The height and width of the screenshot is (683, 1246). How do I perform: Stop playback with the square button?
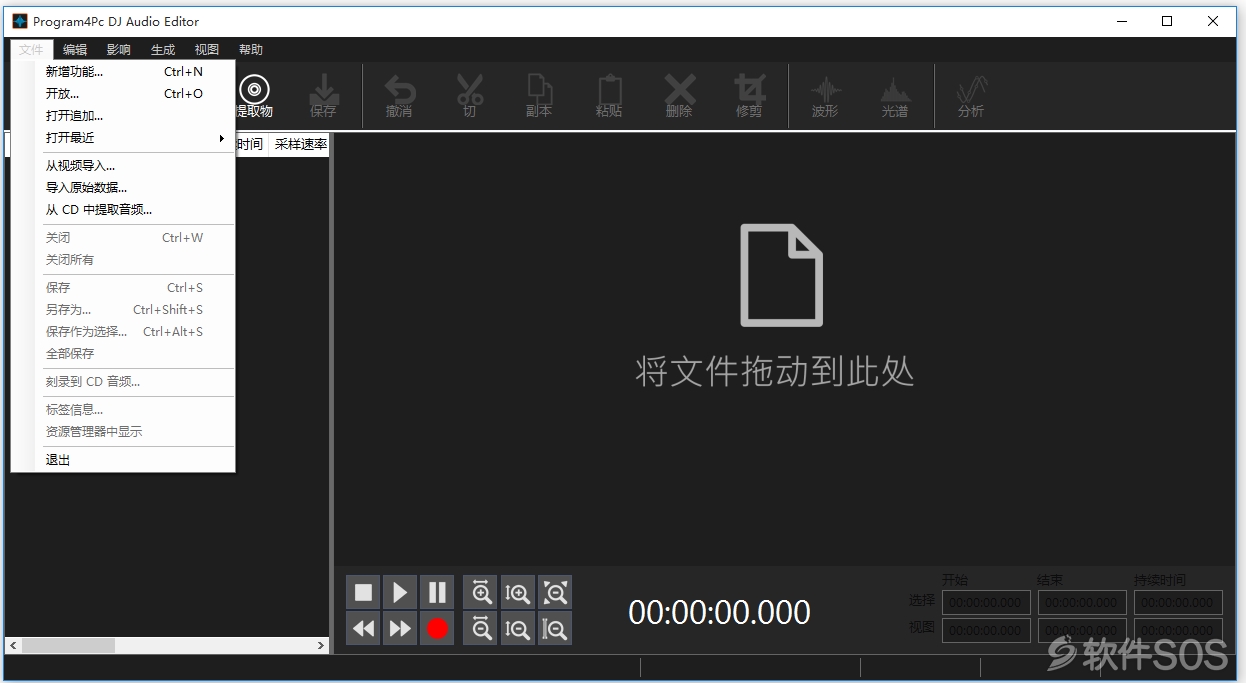tap(363, 592)
